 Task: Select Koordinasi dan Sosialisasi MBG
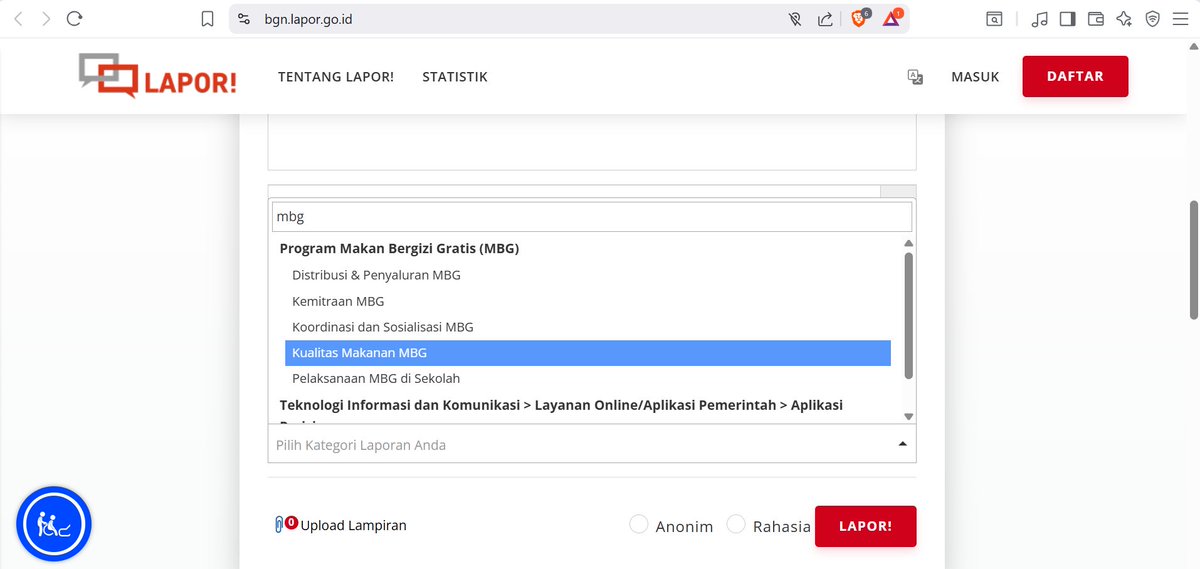pyautogui.click(x=588, y=327)
